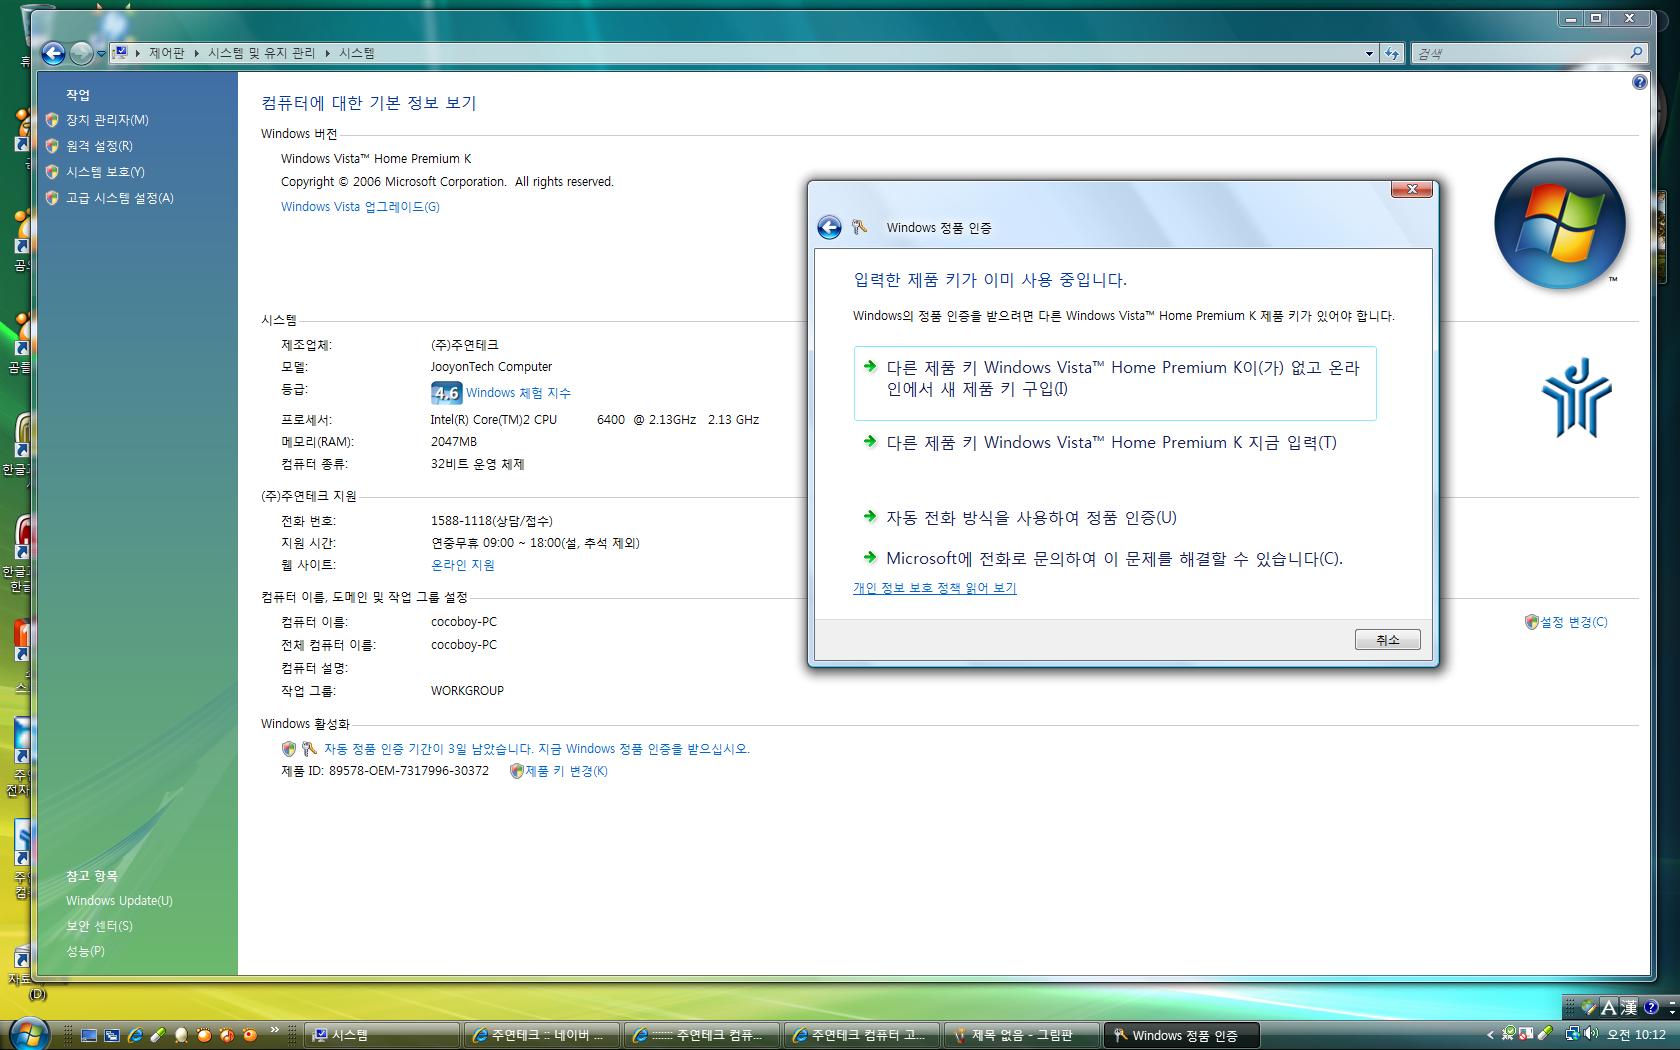Show hidden tray icons arrow
The width and height of the screenshot is (1680, 1050).
1490,1035
